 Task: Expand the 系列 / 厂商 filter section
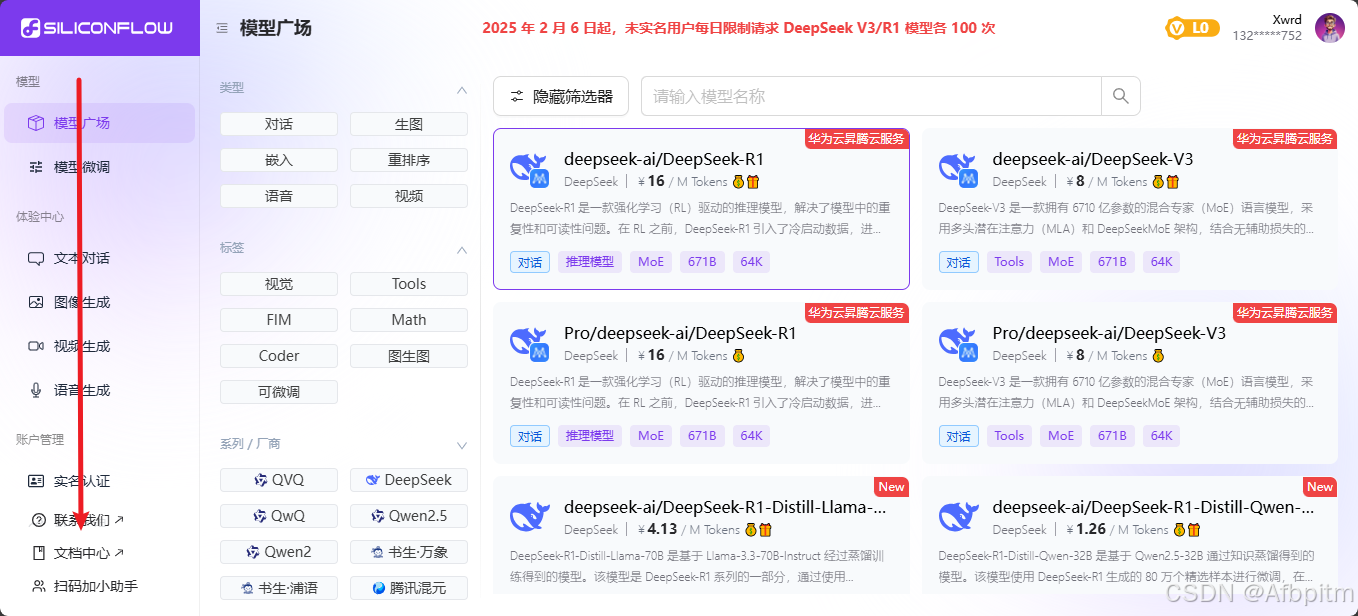point(462,445)
